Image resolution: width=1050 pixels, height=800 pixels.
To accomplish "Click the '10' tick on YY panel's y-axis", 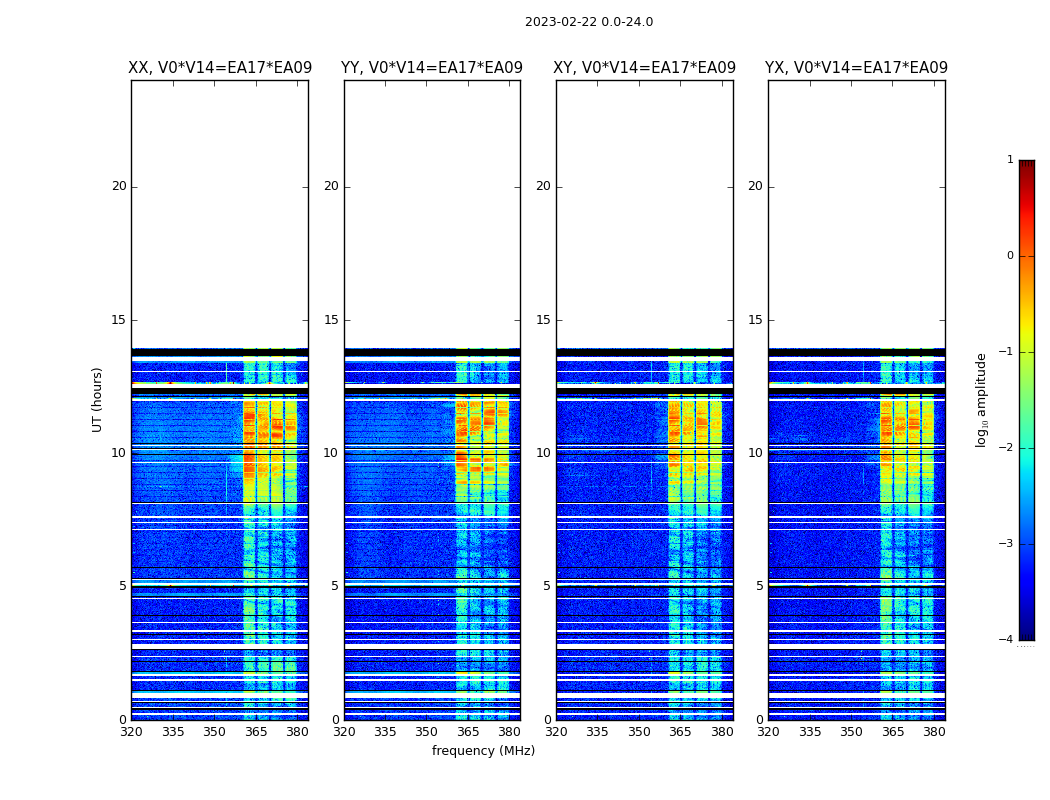I will [x=331, y=453].
